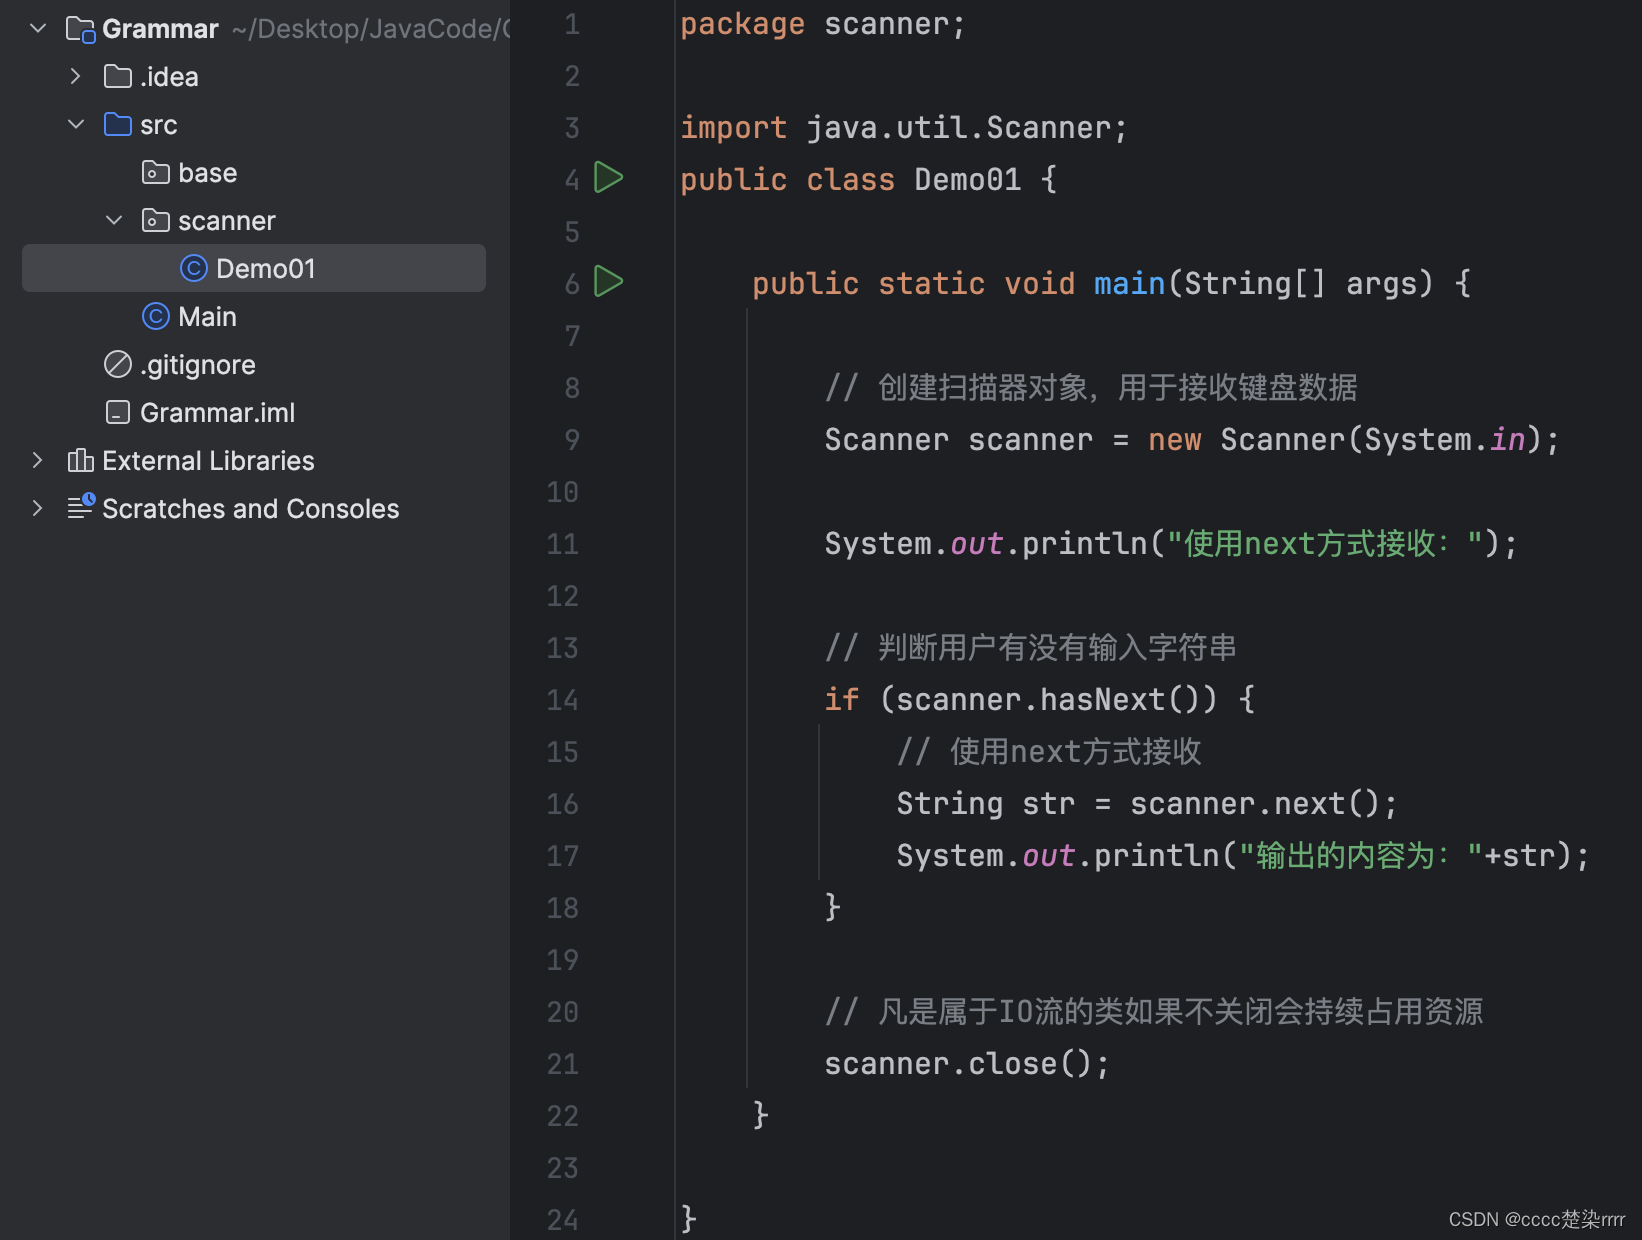Click the scanner package icon
Image resolution: width=1642 pixels, height=1240 pixels.
pos(156,220)
